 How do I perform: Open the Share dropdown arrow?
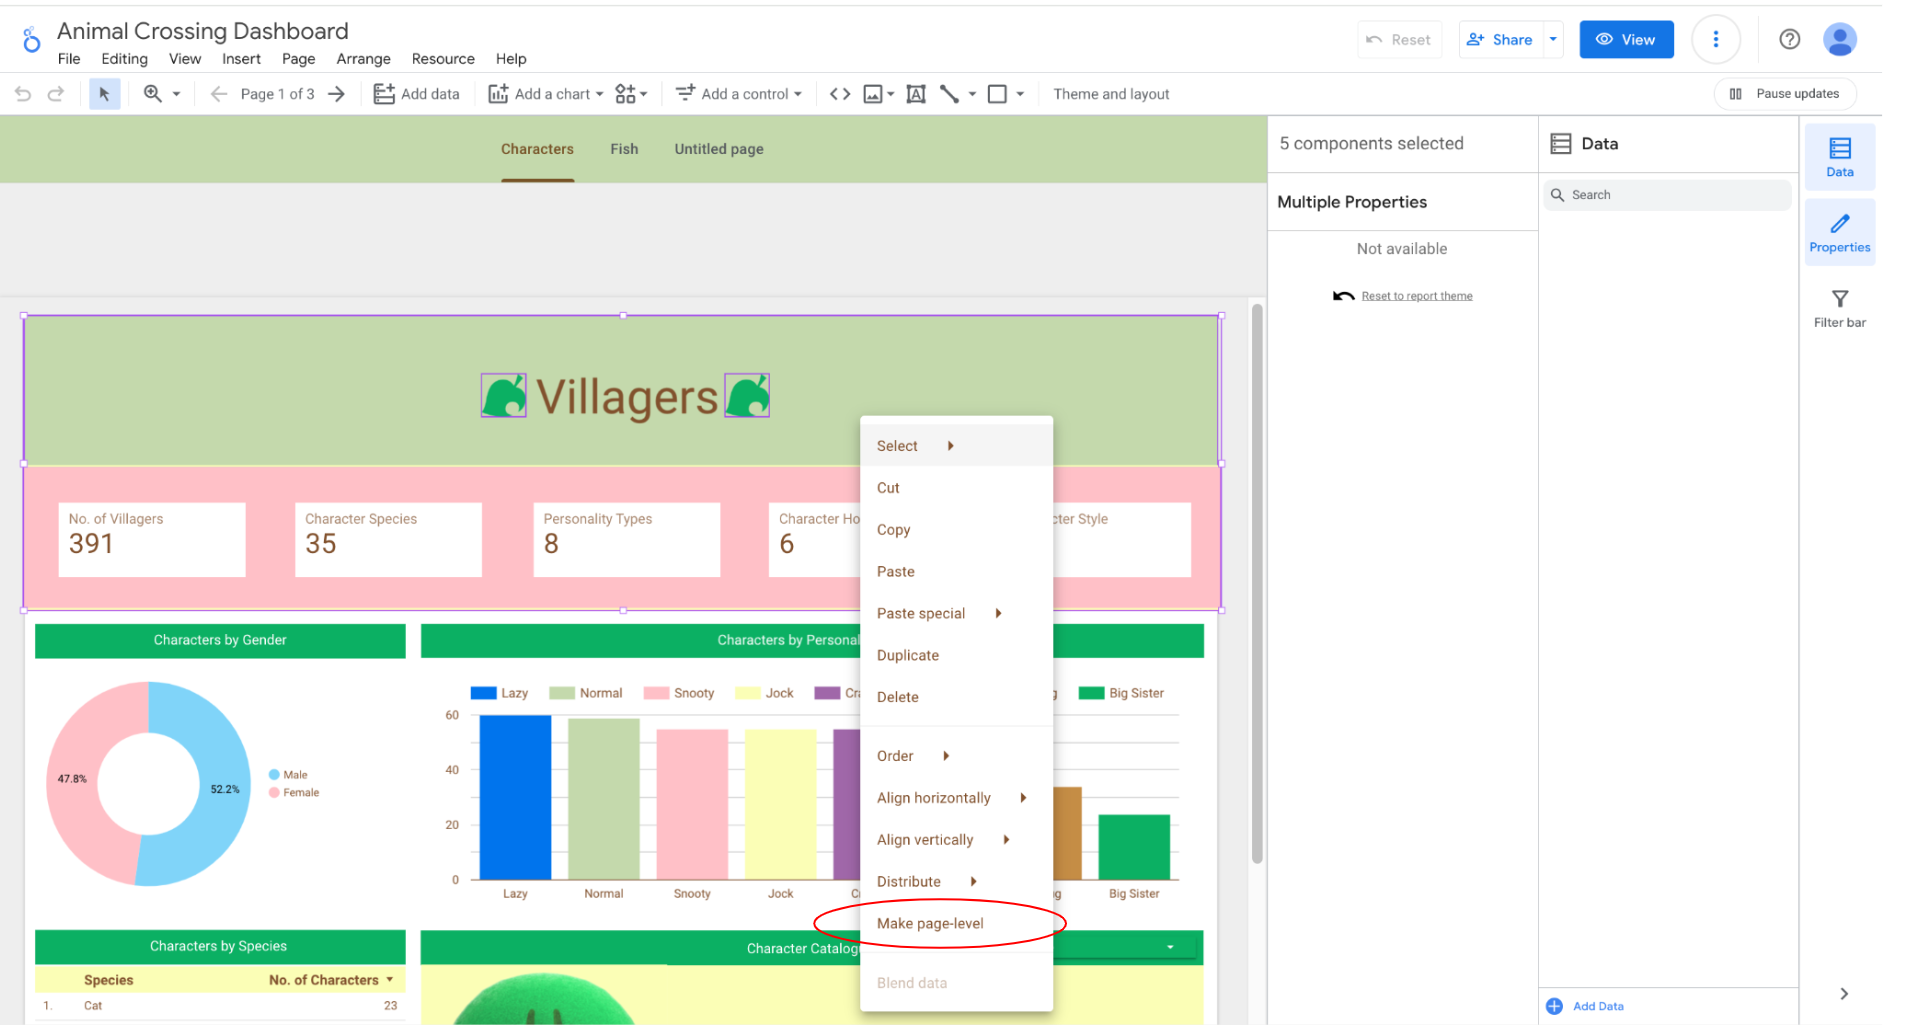[1553, 39]
